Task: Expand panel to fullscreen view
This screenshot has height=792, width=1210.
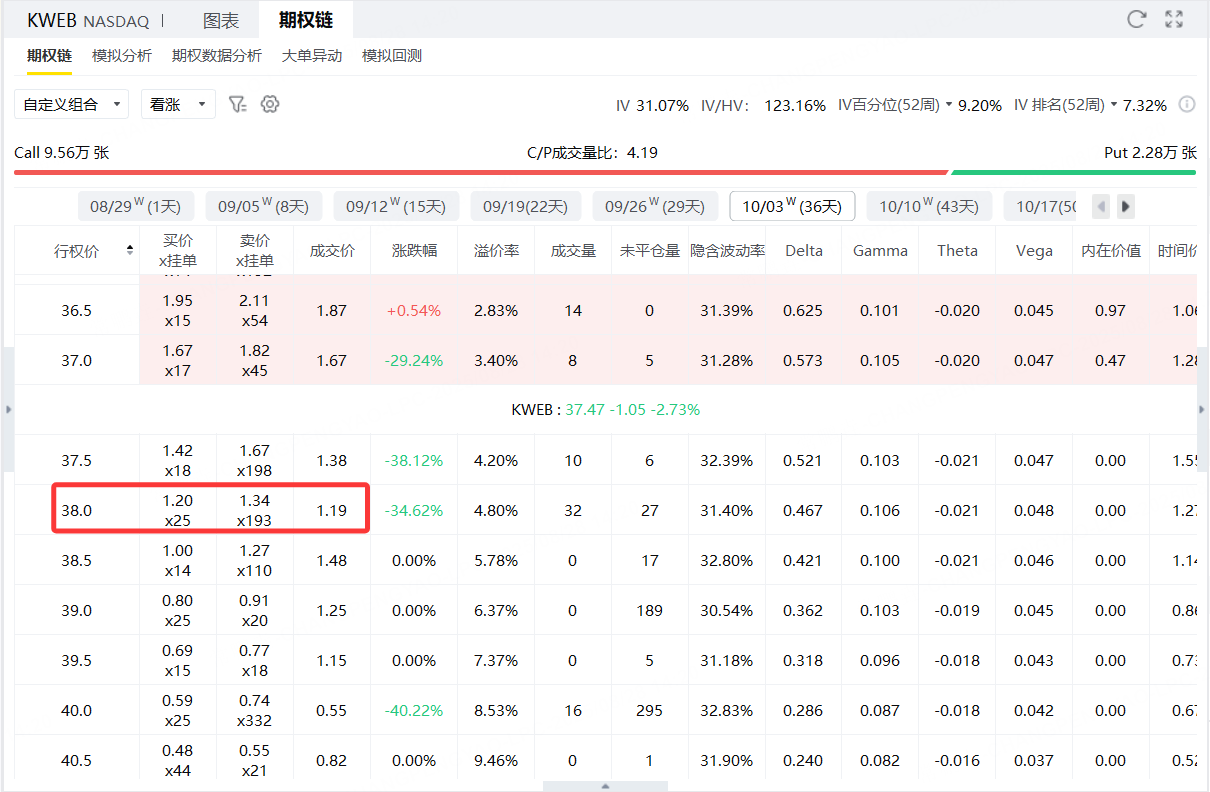Action: [x=1175, y=19]
